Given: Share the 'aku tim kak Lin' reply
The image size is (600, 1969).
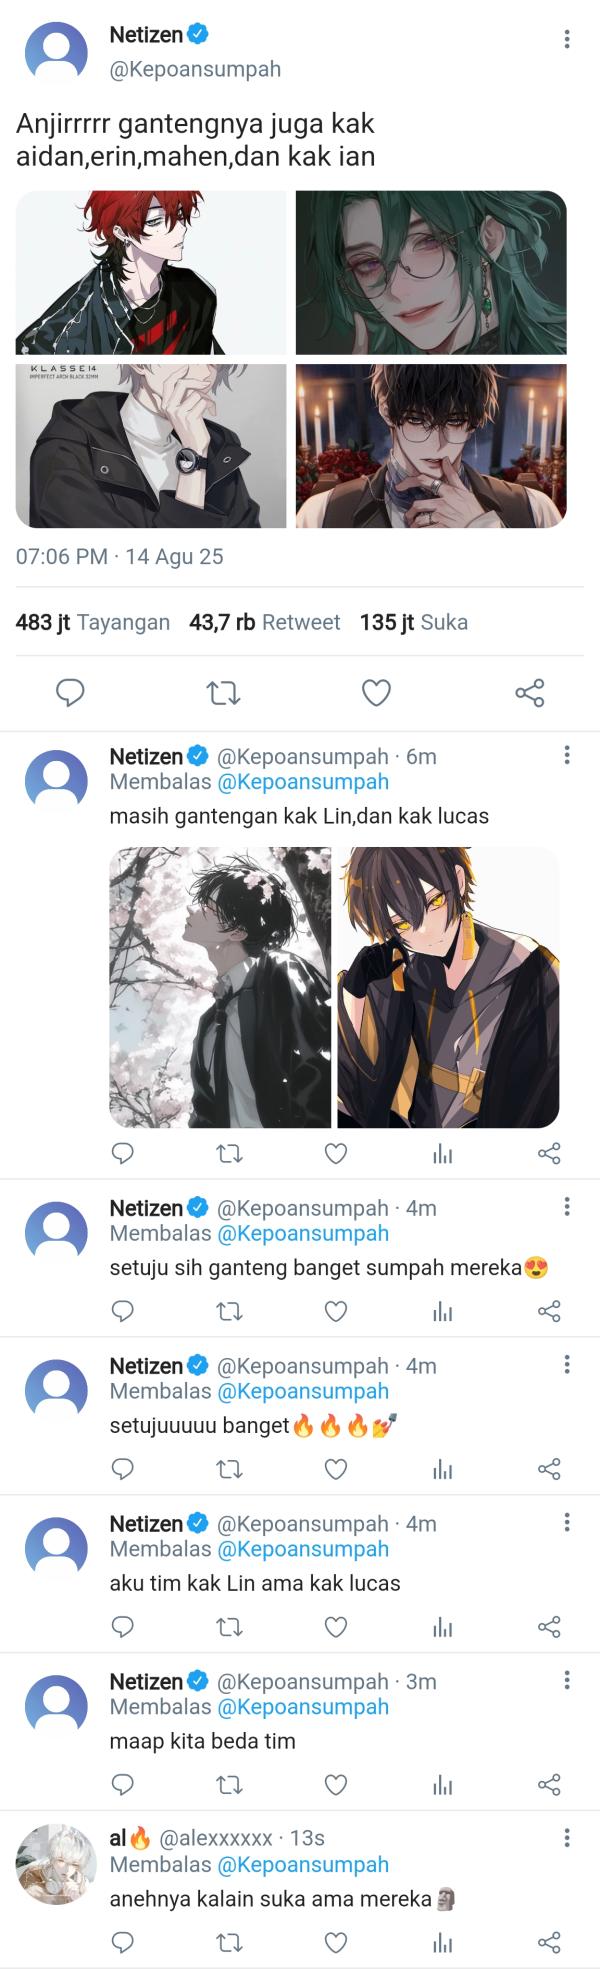Looking at the screenshot, I should pyautogui.click(x=547, y=1619).
